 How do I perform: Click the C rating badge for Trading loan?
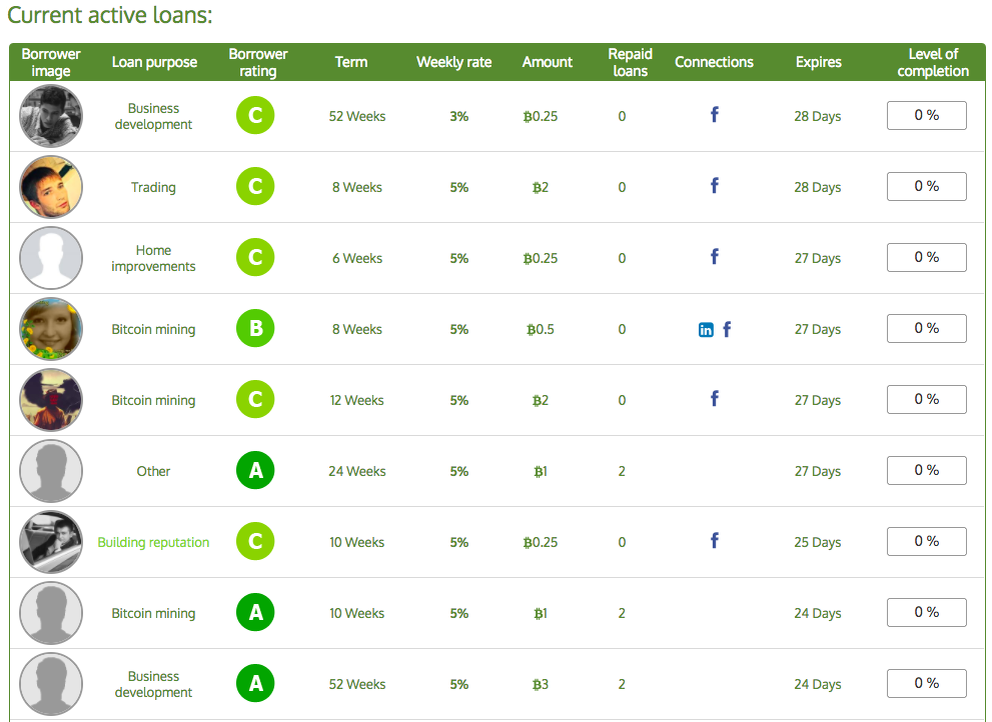click(255, 187)
